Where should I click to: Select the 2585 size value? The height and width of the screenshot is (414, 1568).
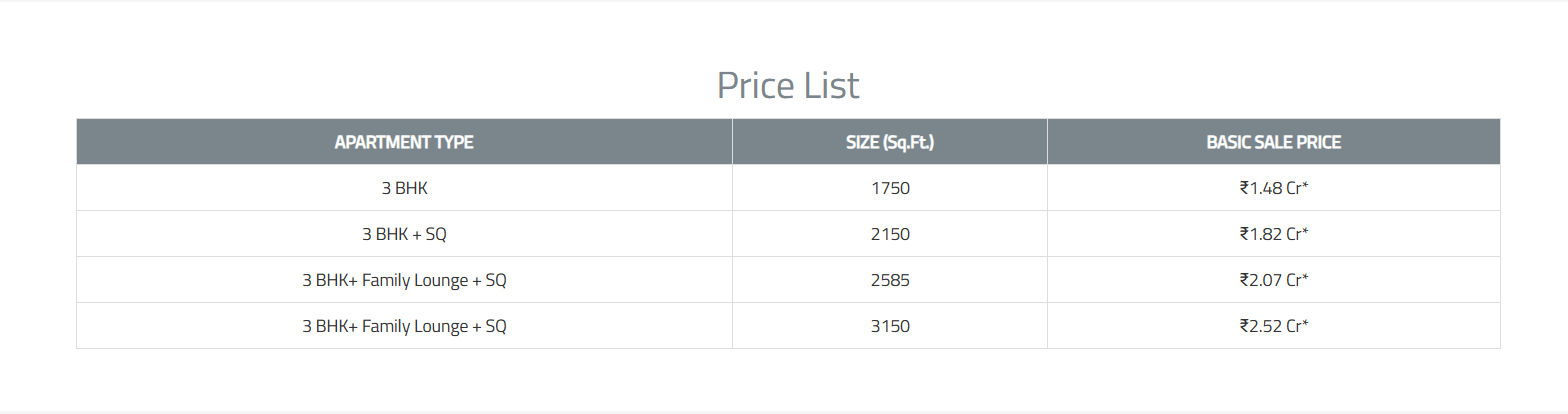(890, 280)
